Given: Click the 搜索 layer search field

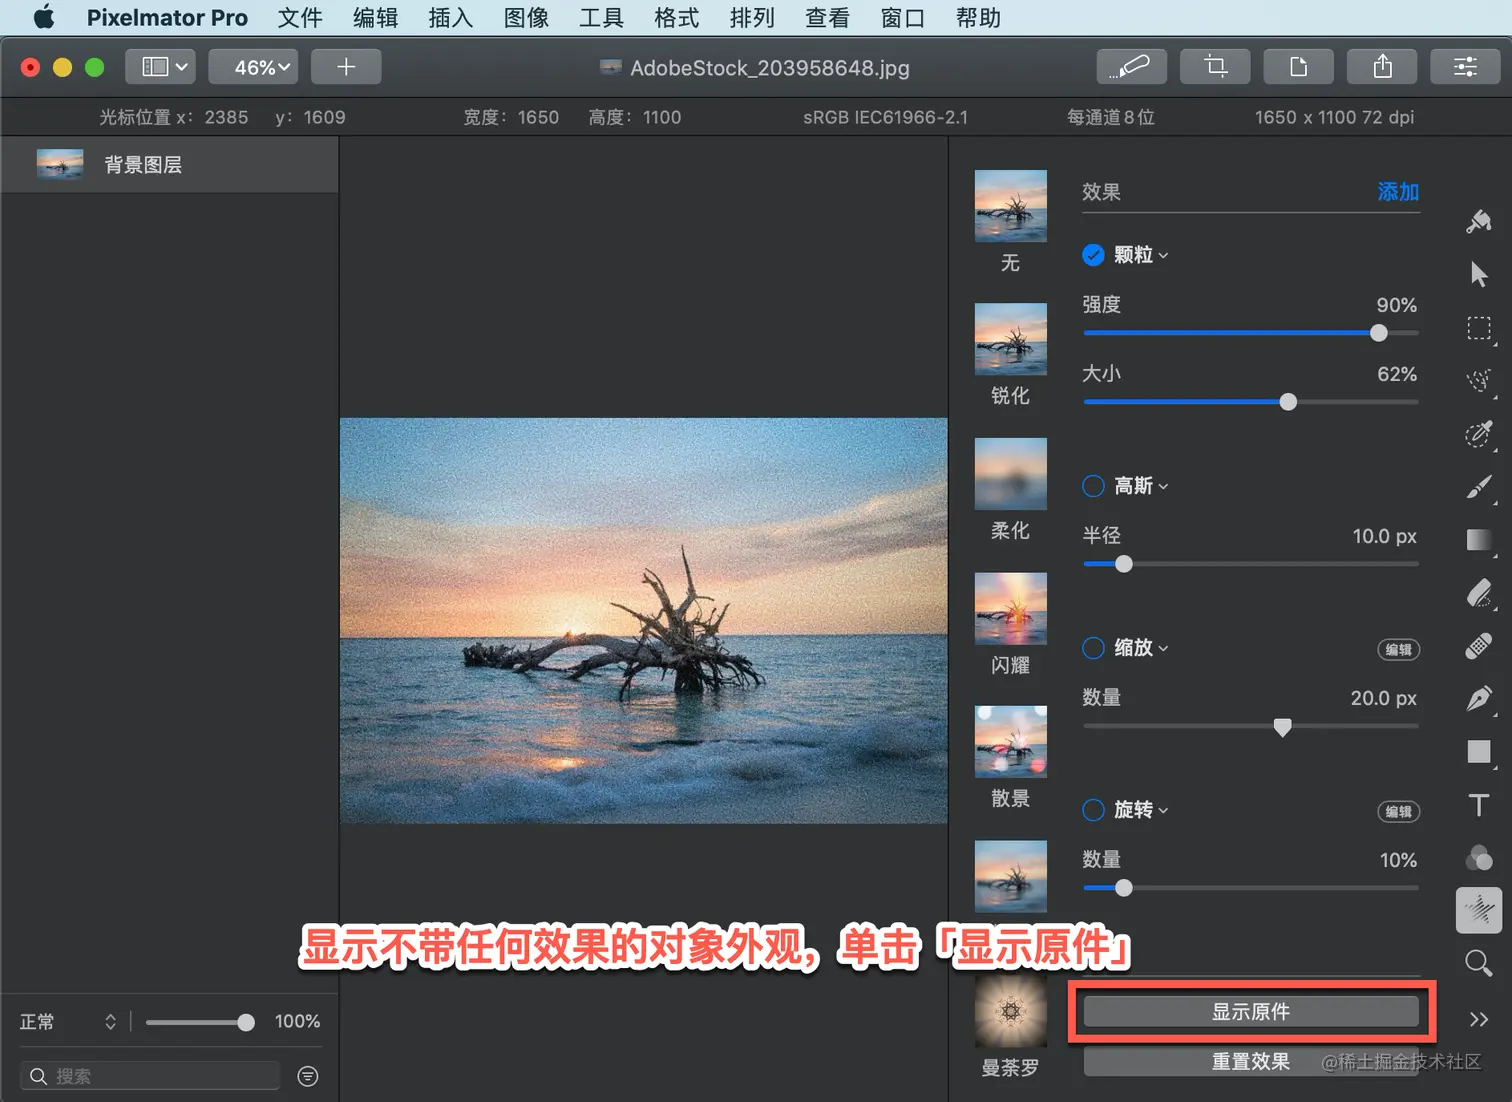Looking at the screenshot, I should click(150, 1076).
